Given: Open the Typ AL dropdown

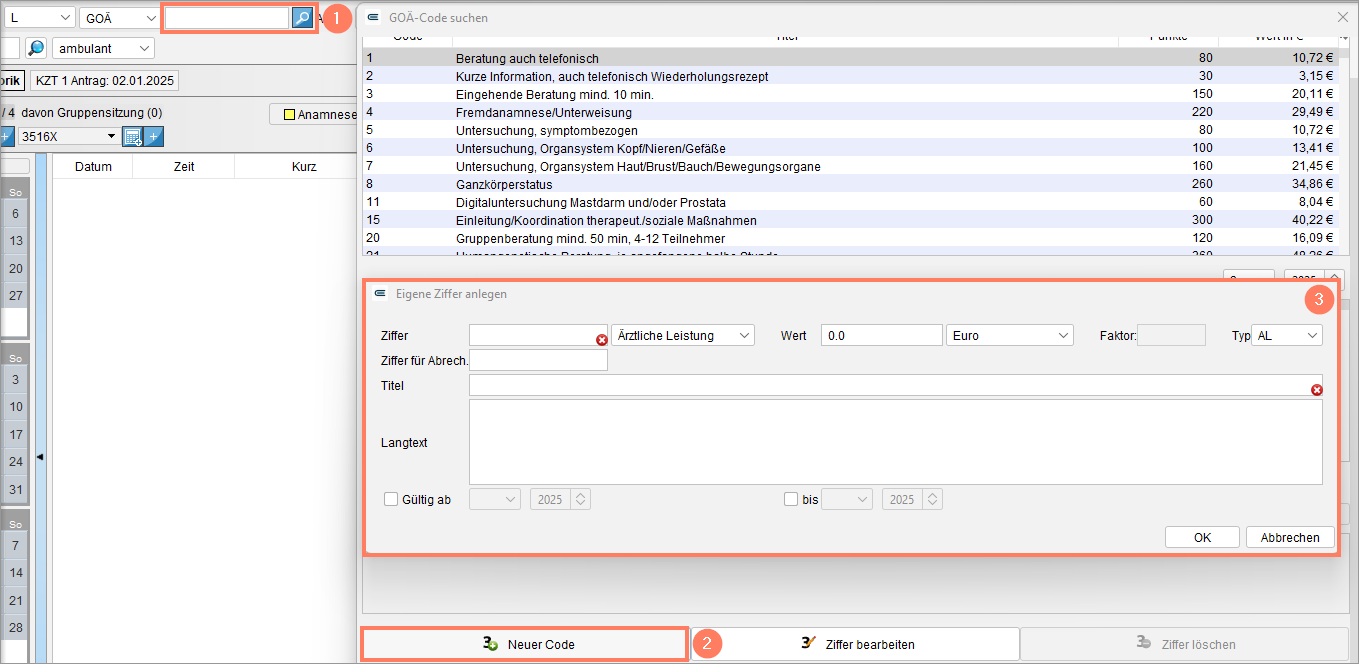Looking at the screenshot, I should click(1287, 336).
